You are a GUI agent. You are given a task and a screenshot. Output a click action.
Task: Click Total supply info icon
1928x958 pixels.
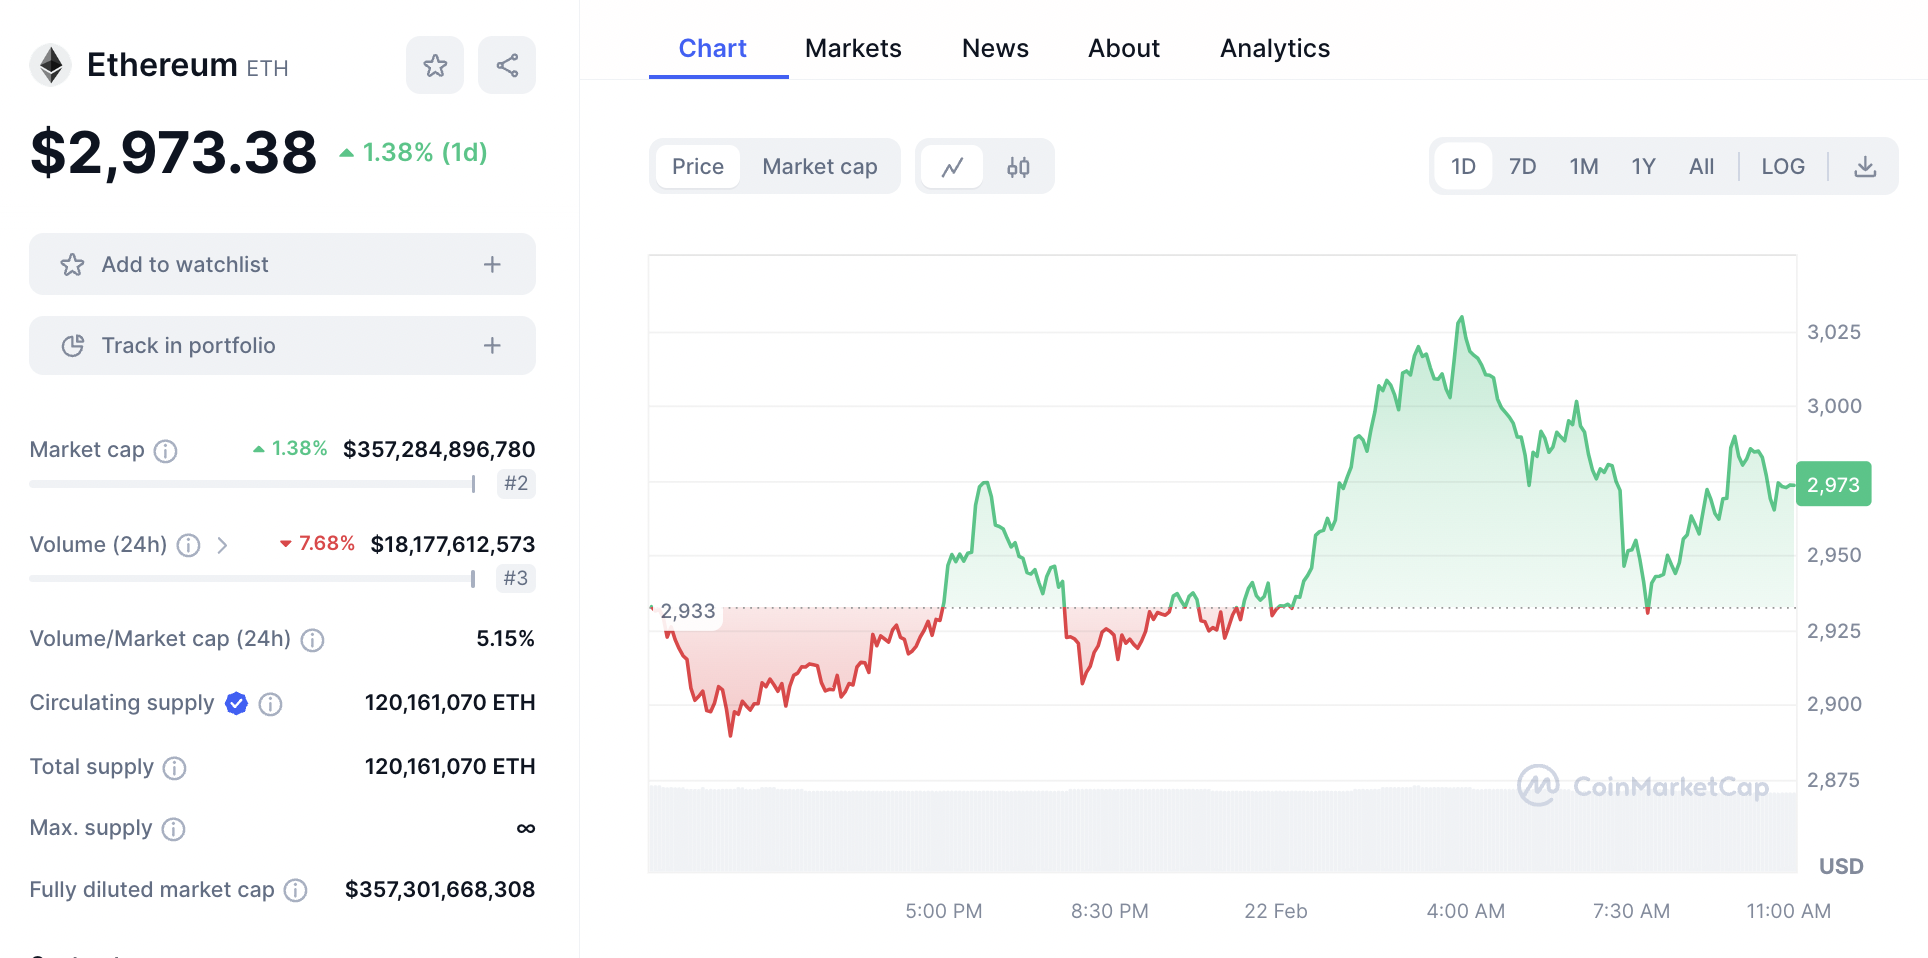click(174, 768)
